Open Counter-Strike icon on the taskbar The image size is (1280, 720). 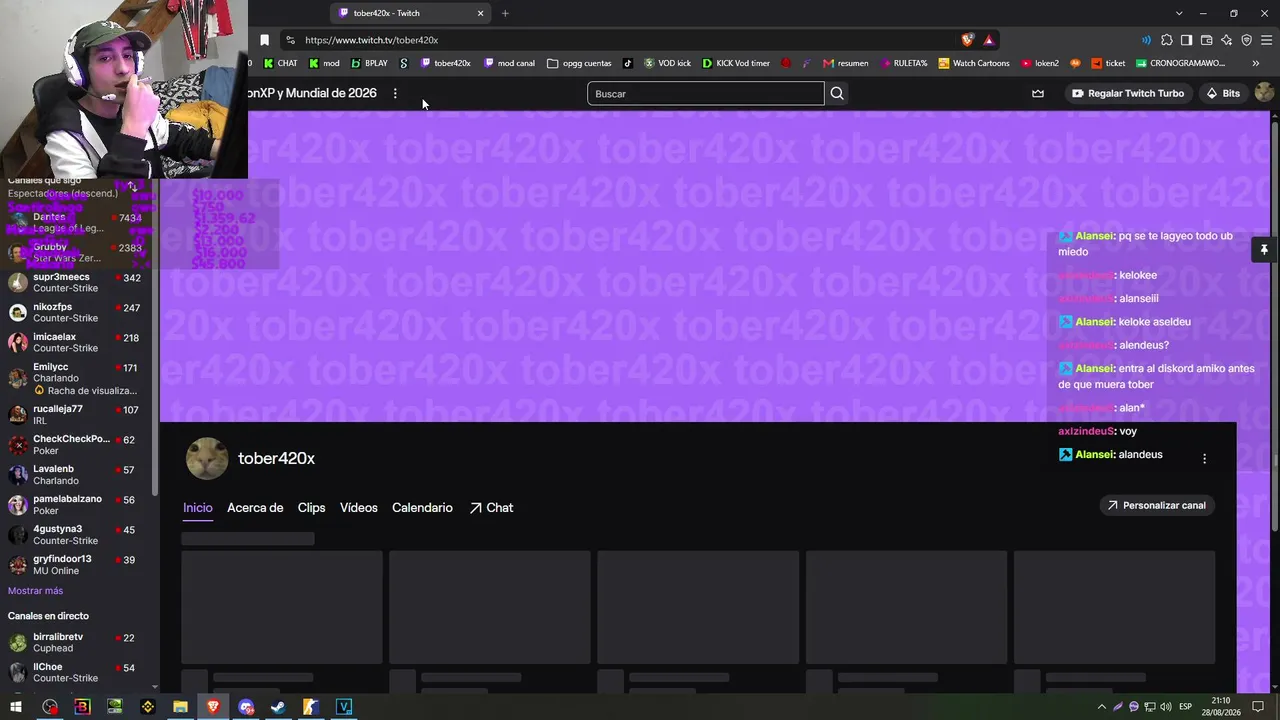[311, 707]
